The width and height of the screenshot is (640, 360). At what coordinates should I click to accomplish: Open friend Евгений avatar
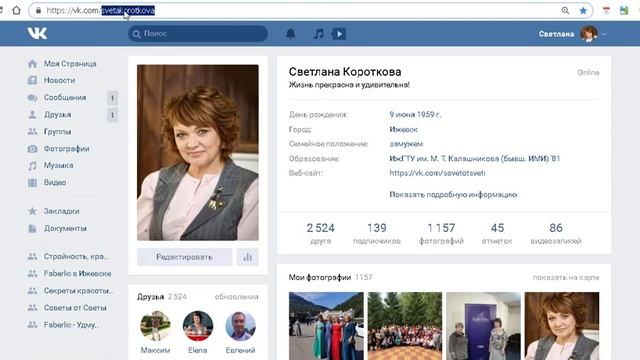[240, 326]
